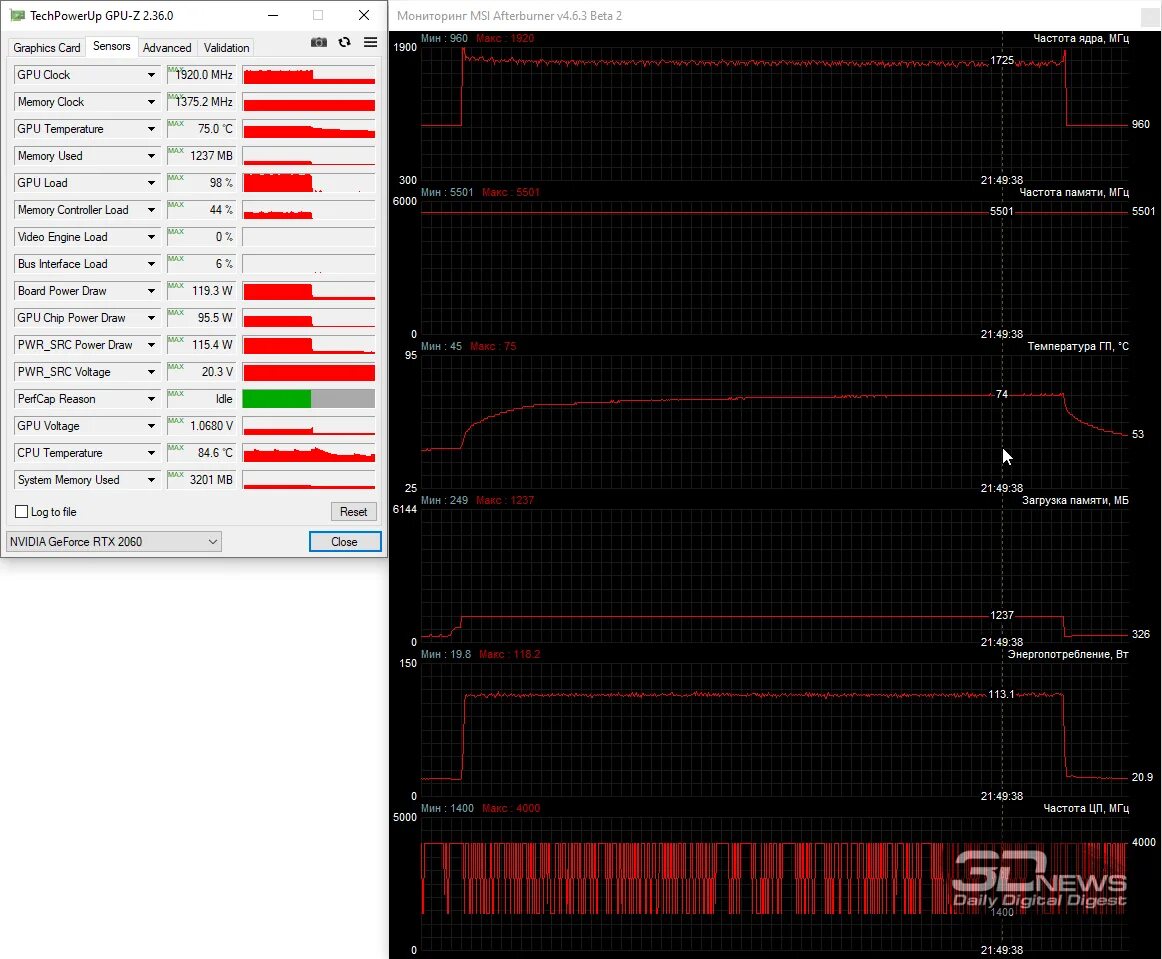Click the Reset button
This screenshot has width=1162, height=959.
353,512
